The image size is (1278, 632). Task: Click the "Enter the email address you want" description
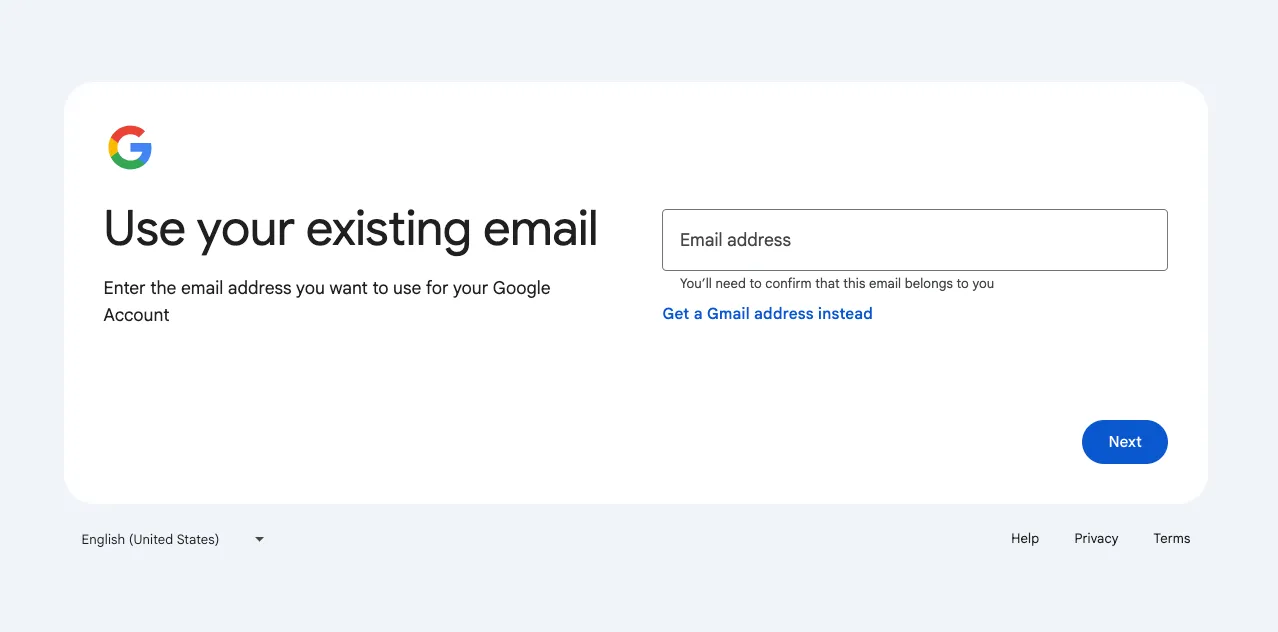(x=327, y=301)
